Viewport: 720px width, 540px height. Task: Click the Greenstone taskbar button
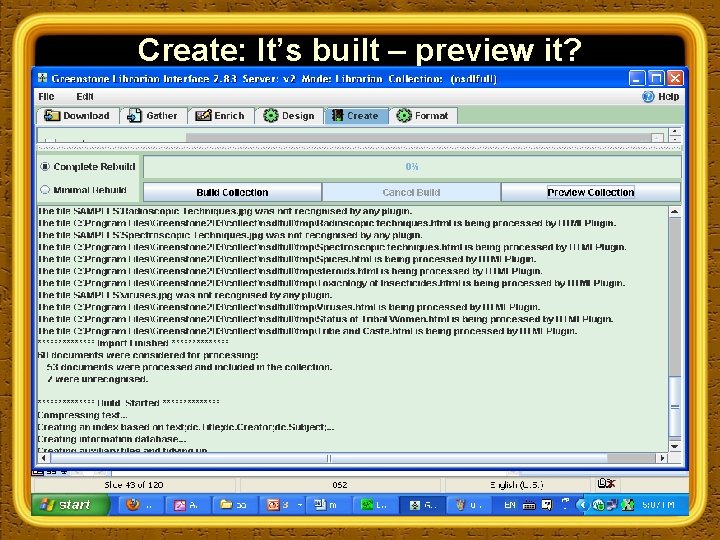pos(422,505)
